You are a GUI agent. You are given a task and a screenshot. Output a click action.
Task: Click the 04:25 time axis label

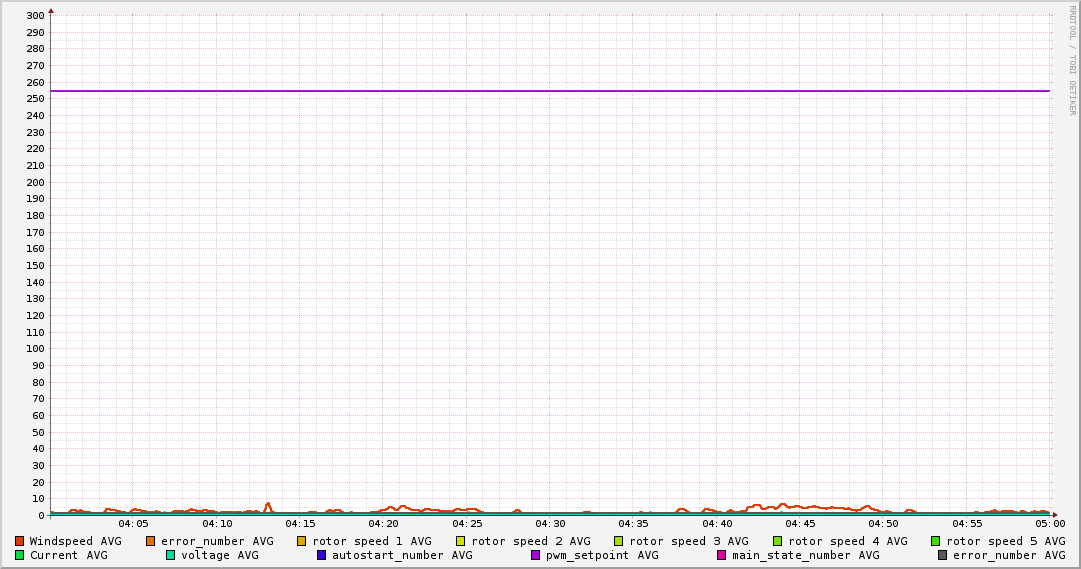click(x=467, y=524)
